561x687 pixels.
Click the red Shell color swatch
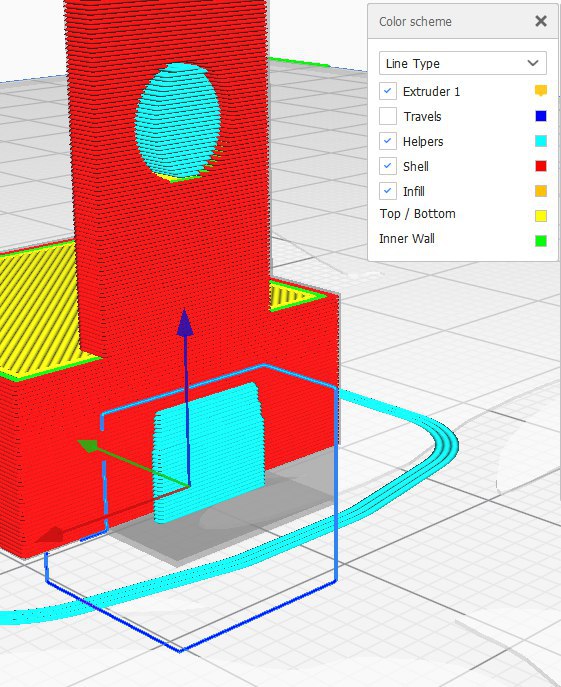pos(541,166)
